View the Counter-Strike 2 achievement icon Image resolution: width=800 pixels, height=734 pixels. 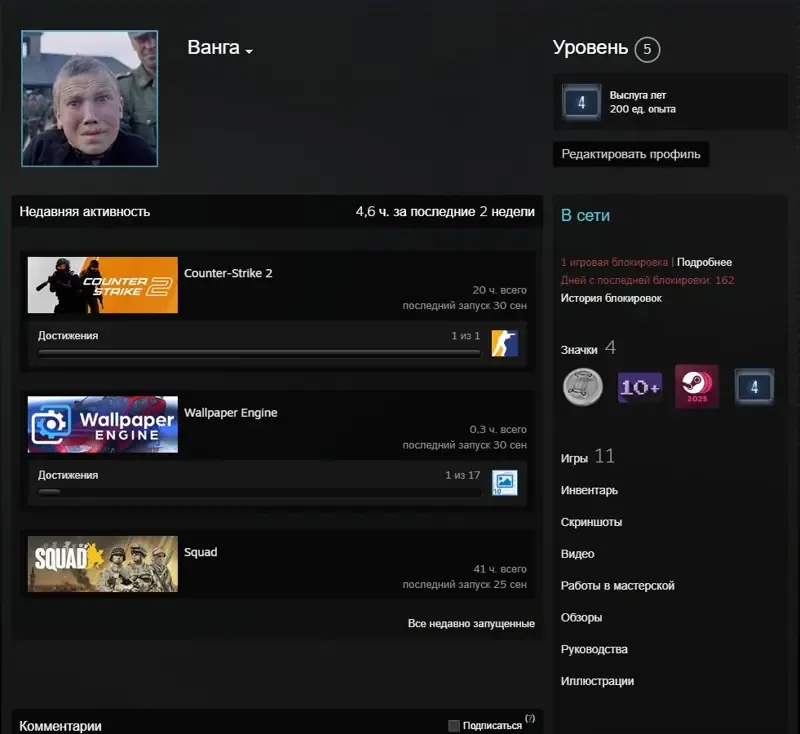click(505, 343)
